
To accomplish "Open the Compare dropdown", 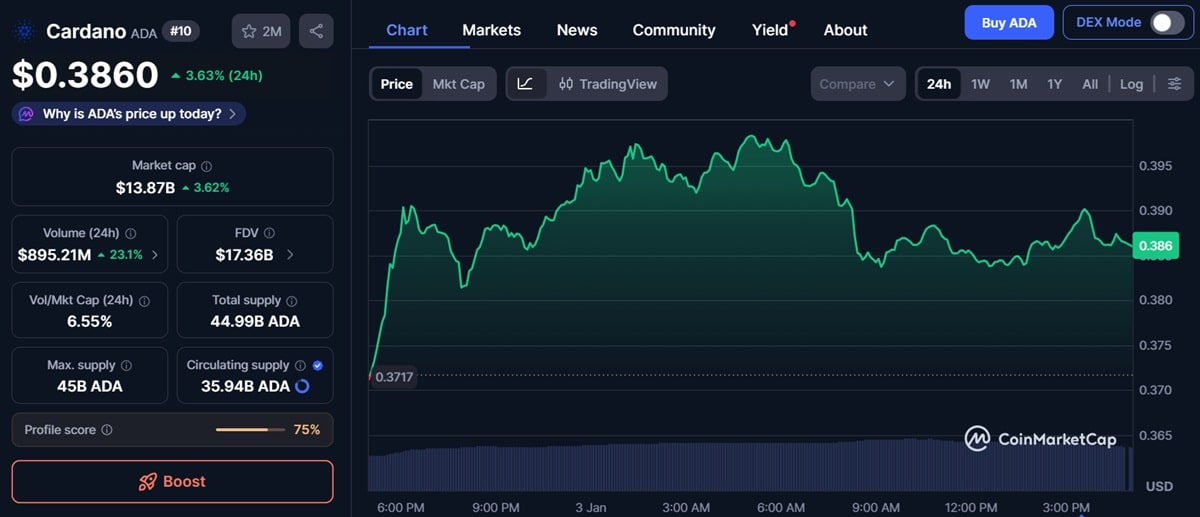I will tap(858, 84).
